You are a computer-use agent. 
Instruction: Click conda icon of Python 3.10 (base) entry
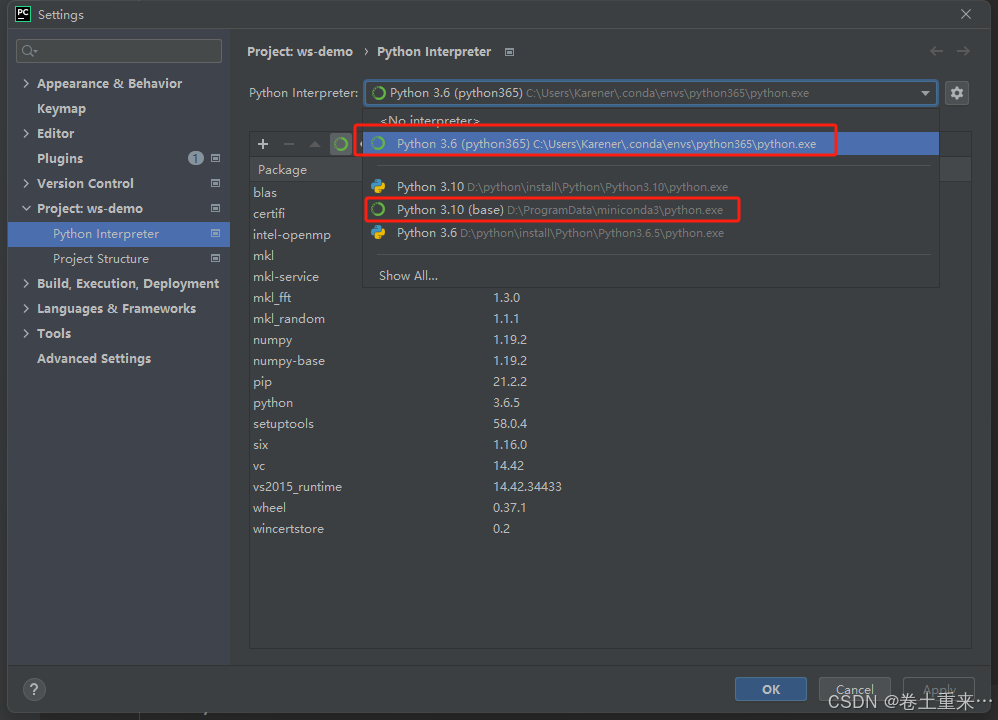pos(378,209)
